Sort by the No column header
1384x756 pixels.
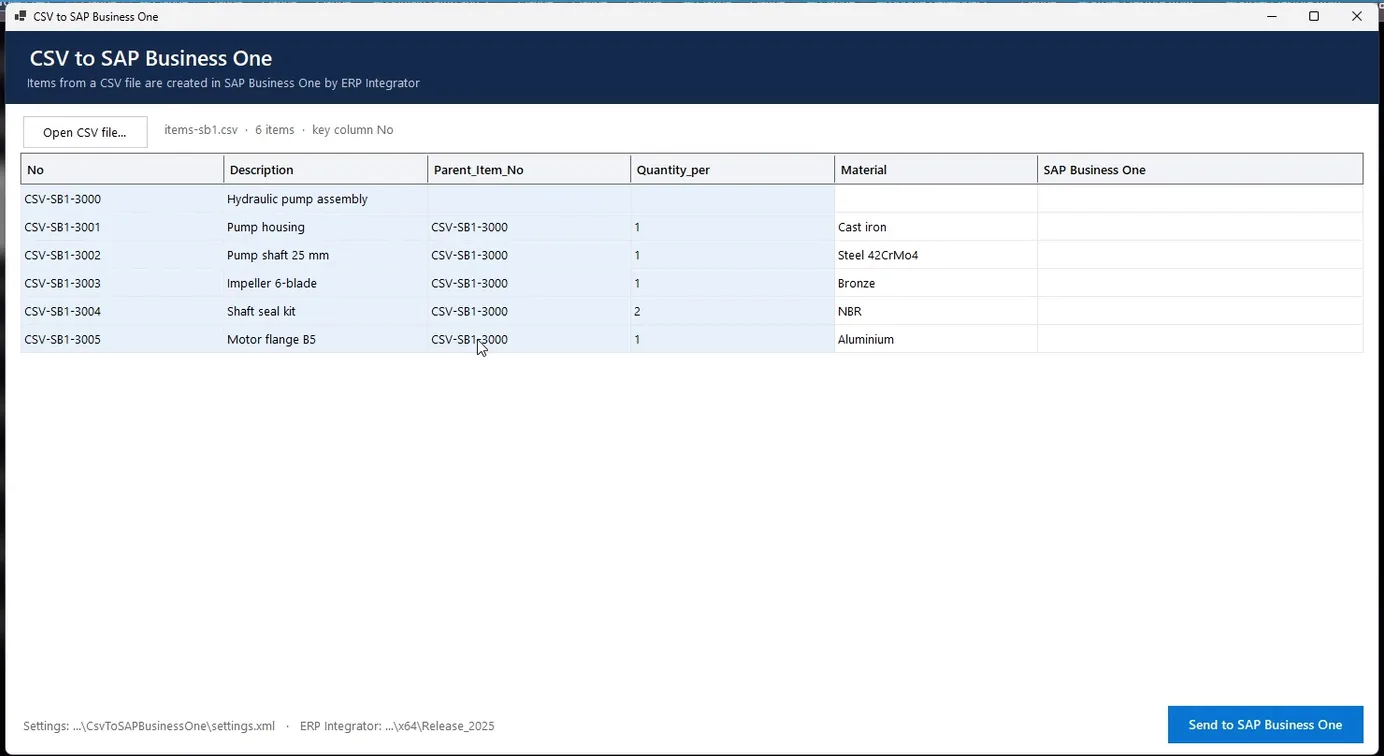[122, 170]
